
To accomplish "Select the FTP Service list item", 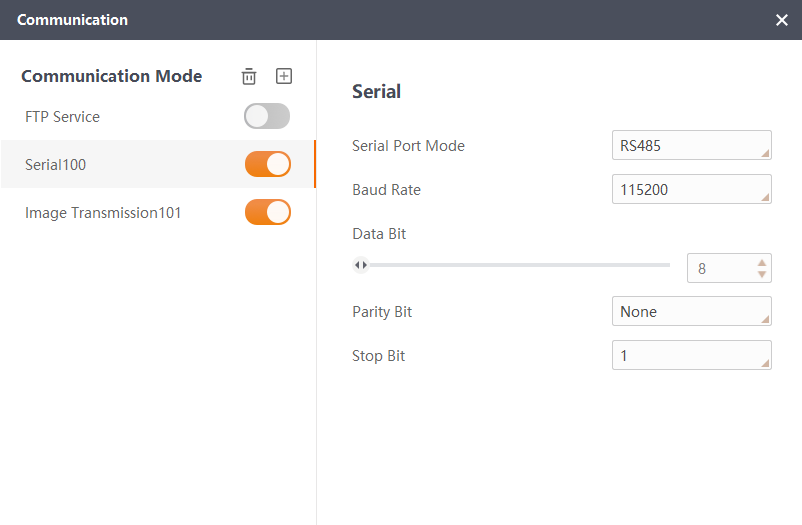I will (x=158, y=116).
